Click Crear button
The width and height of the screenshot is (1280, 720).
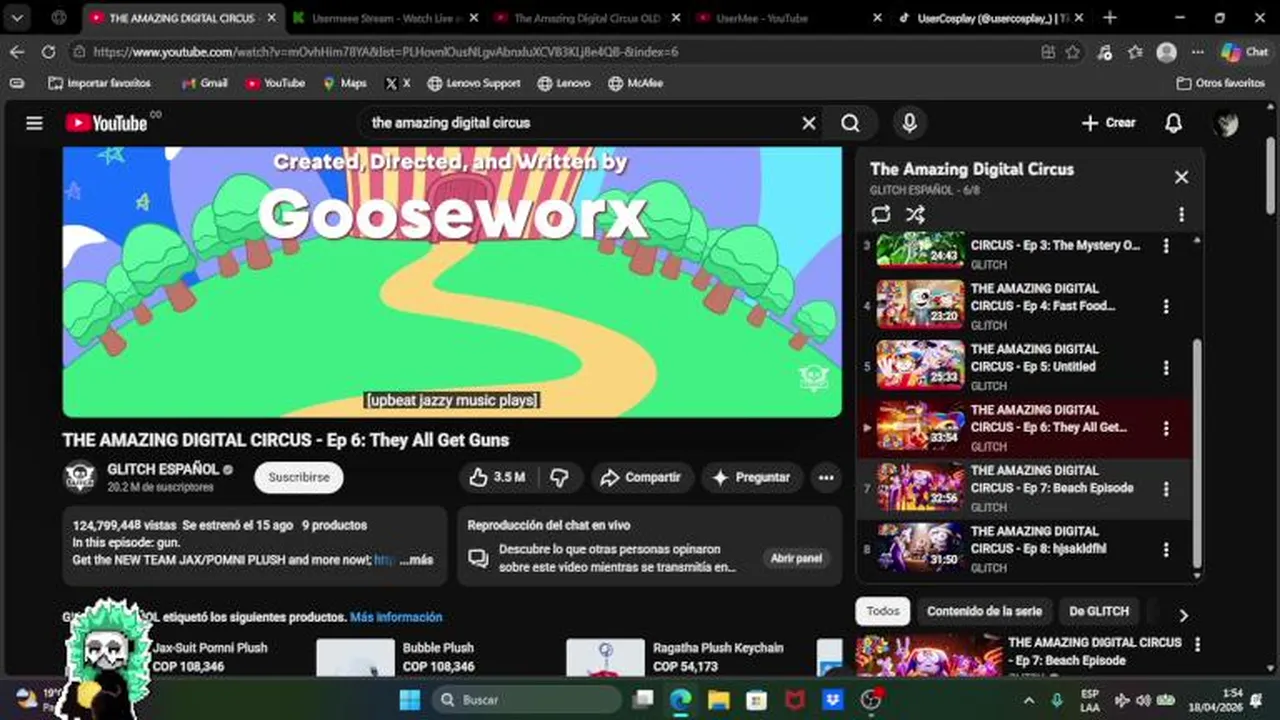point(1109,123)
